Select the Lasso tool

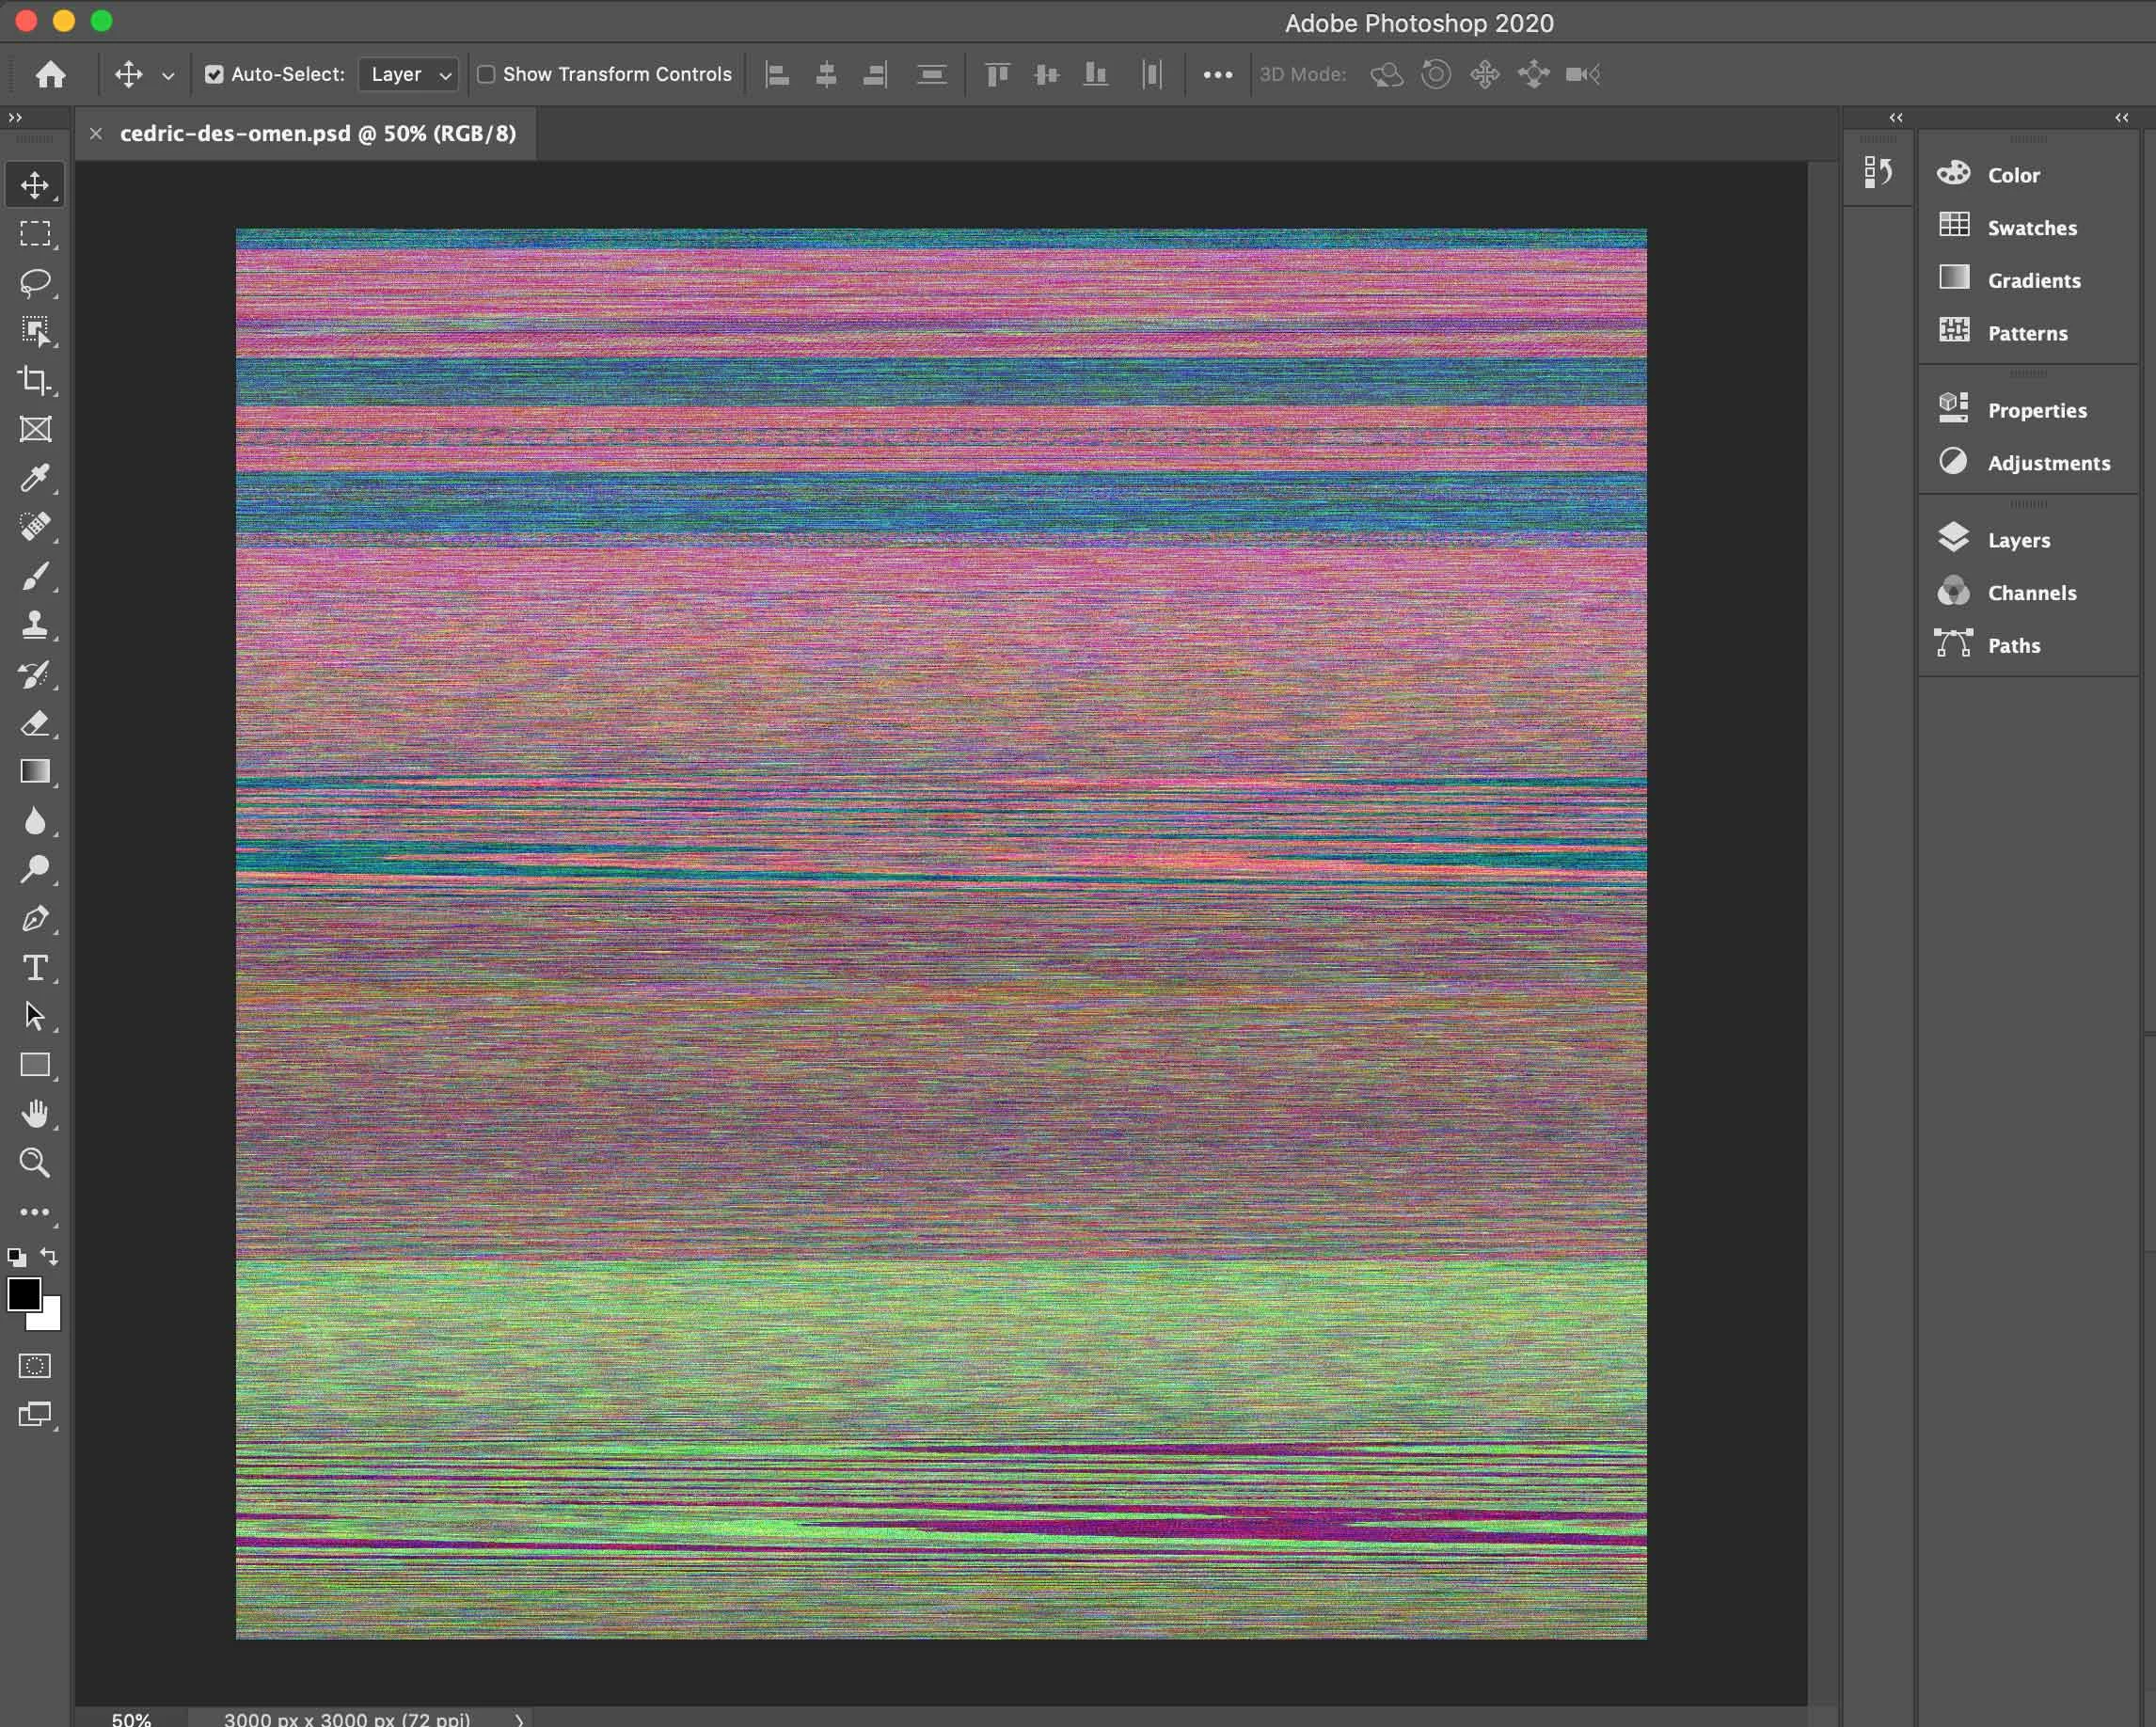(35, 283)
